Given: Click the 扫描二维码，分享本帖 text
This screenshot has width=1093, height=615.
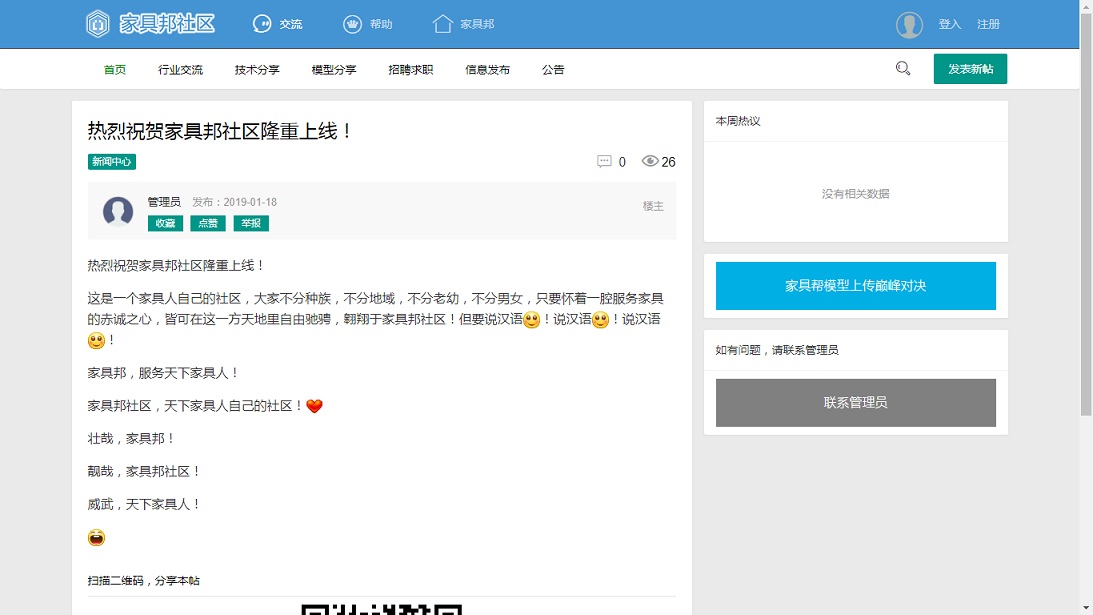Looking at the screenshot, I should (144, 581).
